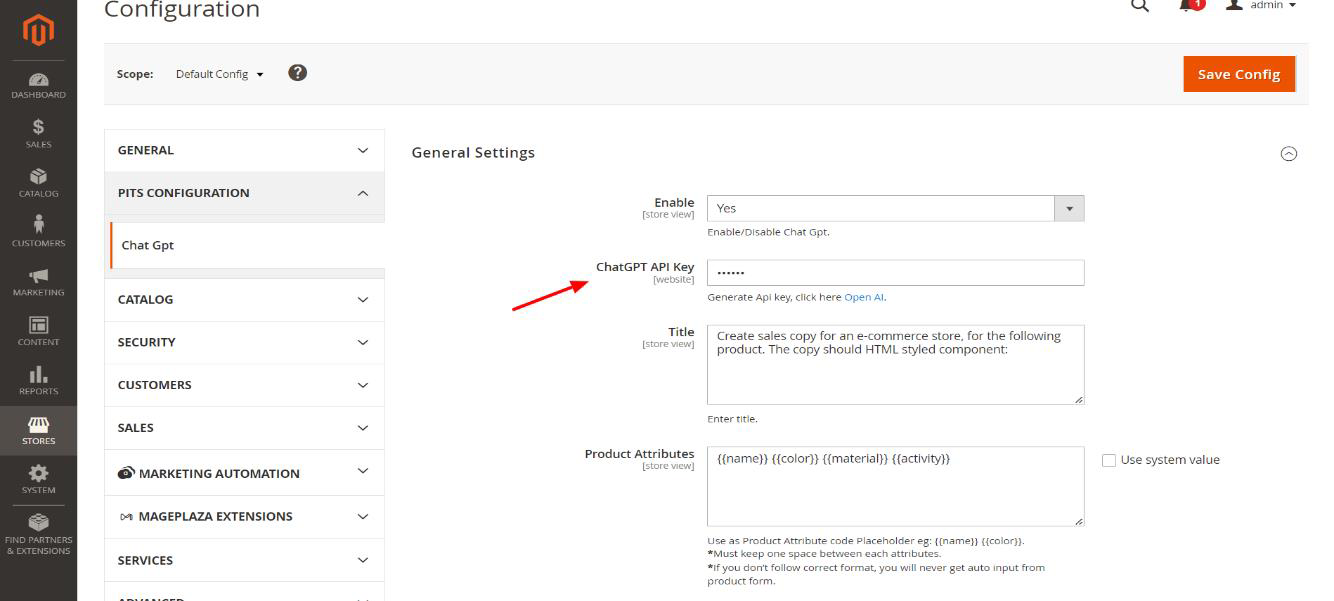This screenshot has width=1334, height=601.
Task: Collapse the General Settings section
Action: pos(1289,153)
